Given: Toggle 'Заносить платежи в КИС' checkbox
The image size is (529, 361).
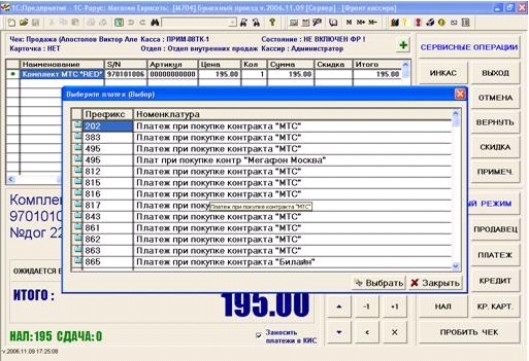Looking at the screenshot, I should pyautogui.click(x=258, y=335).
